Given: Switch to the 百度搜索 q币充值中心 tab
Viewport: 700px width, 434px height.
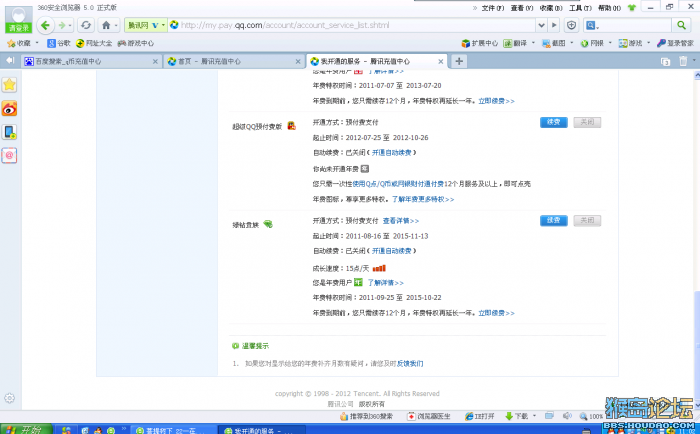Looking at the screenshot, I should coord(91,61).
